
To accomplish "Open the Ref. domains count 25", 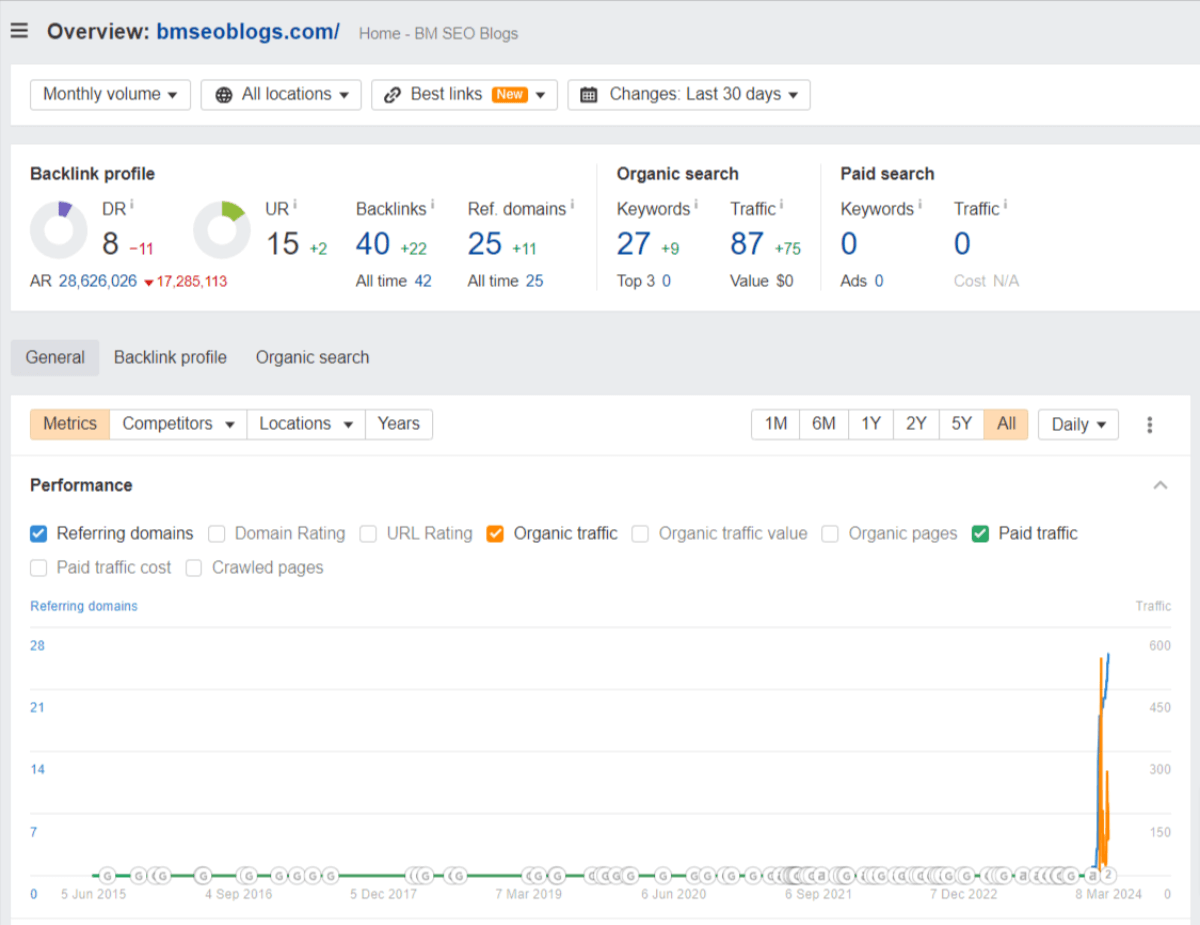I will coord(485,243).
